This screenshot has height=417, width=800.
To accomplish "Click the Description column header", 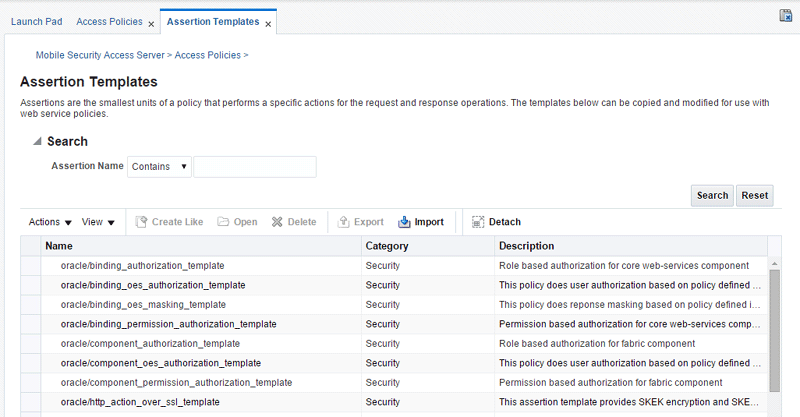I will pyautogui.click(x=631, y=246).
